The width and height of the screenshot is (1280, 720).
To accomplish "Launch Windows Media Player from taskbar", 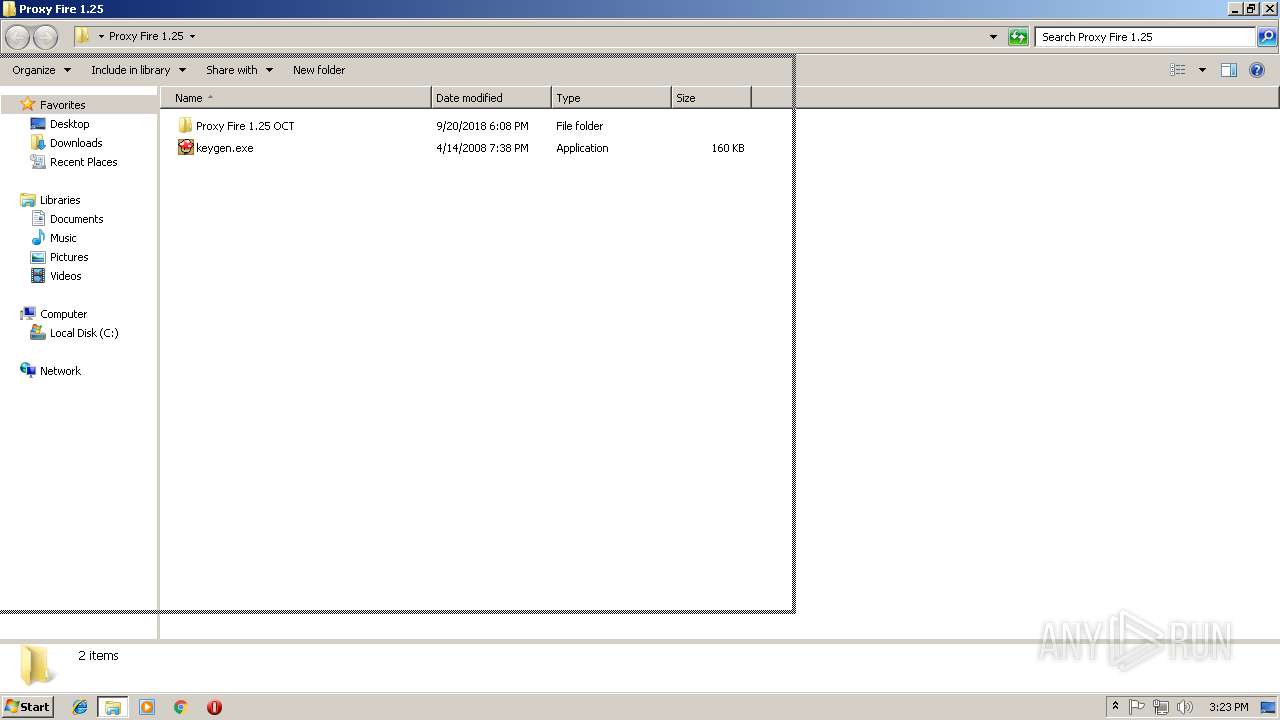I will [x=147, y=707].
